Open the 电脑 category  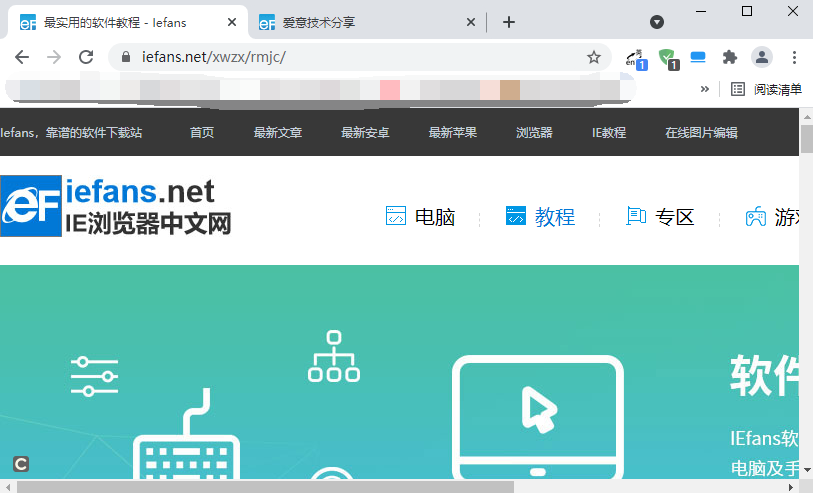coord(434,217)
